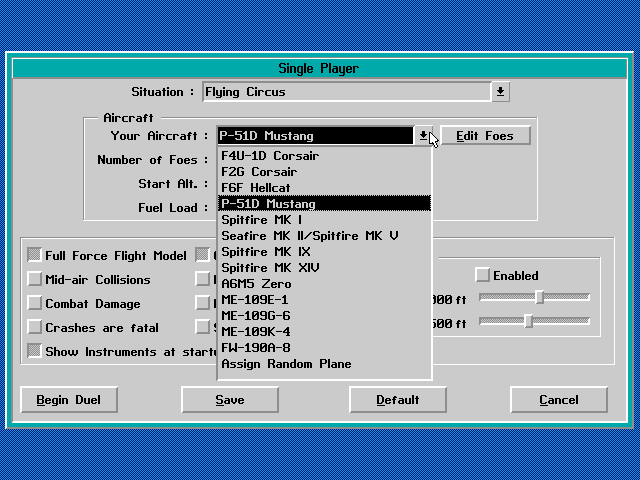Reset settings with Default button
The width and height of the screenshot is (640, 480).
click(398, 400)
